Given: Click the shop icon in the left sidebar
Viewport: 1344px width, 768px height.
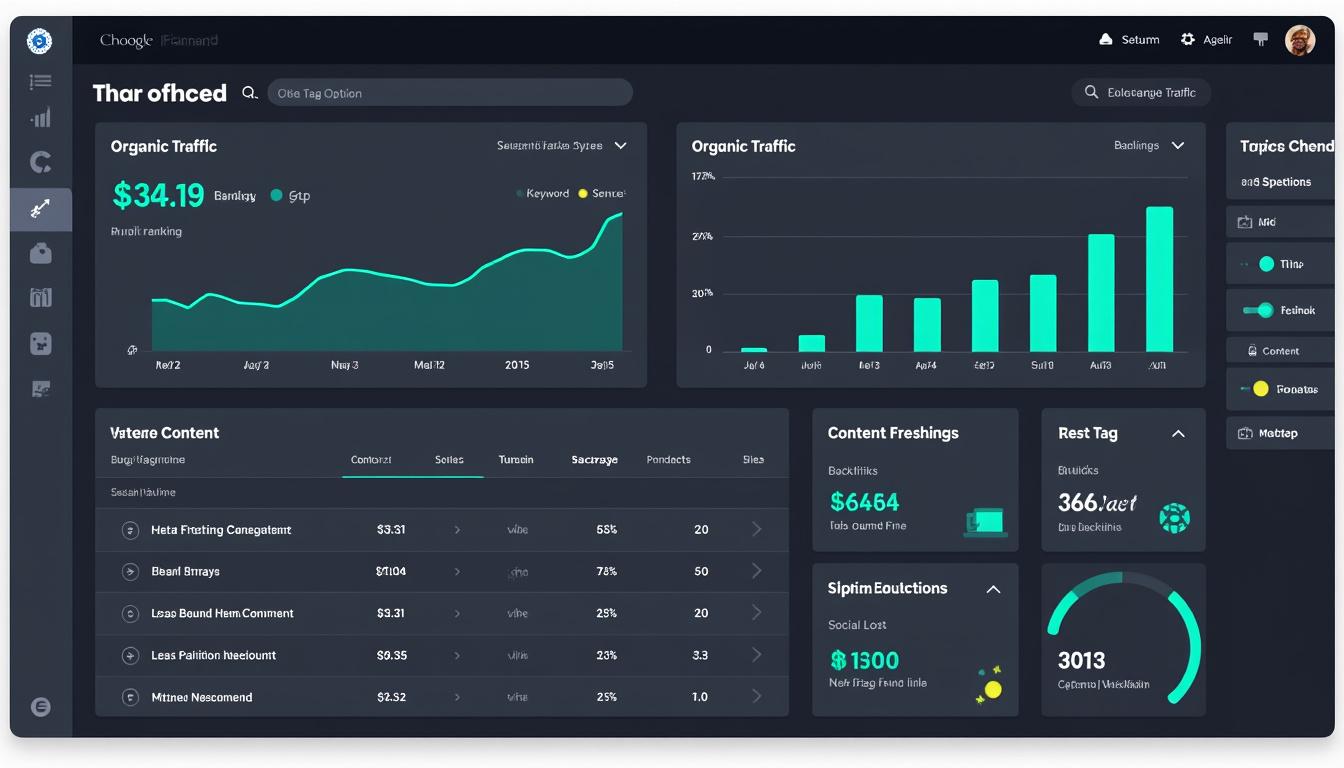Looking at the screenshot, I should click(40, 298).
